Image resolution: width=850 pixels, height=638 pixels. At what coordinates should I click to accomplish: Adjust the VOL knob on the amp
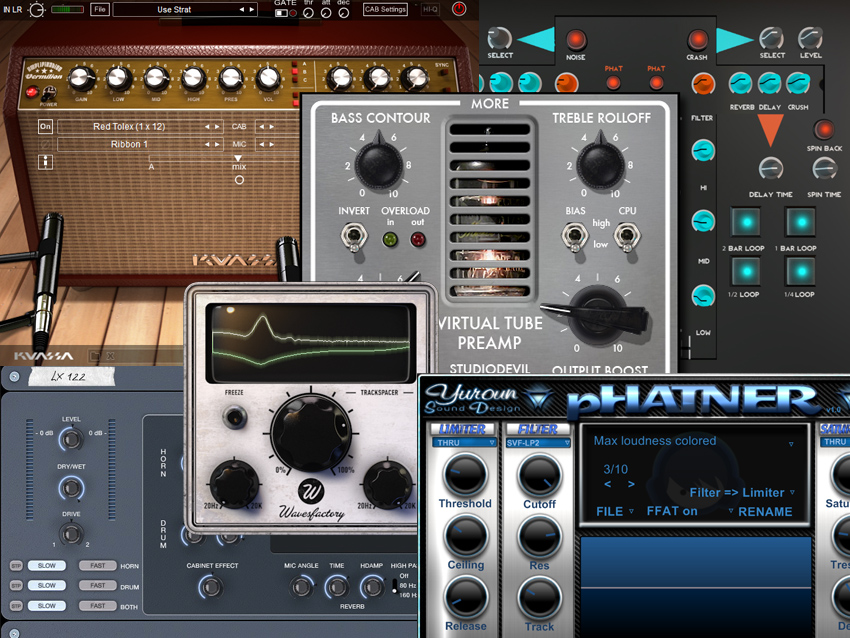pos(268,79)
